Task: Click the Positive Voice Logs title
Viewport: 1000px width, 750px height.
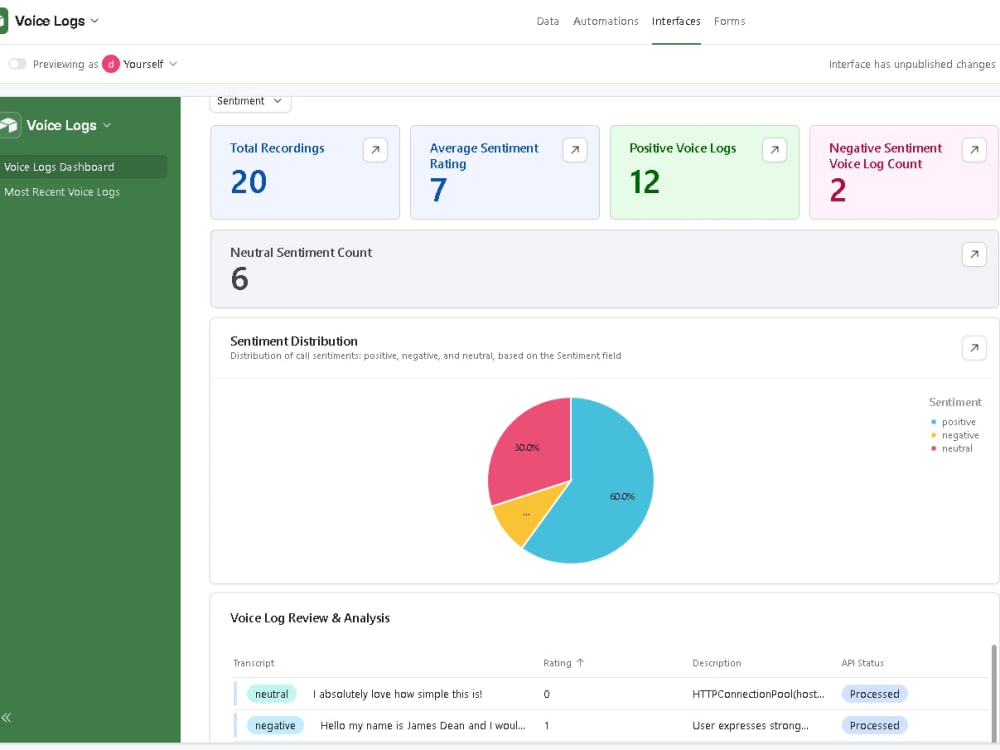Action: click(x=682, y=148)
